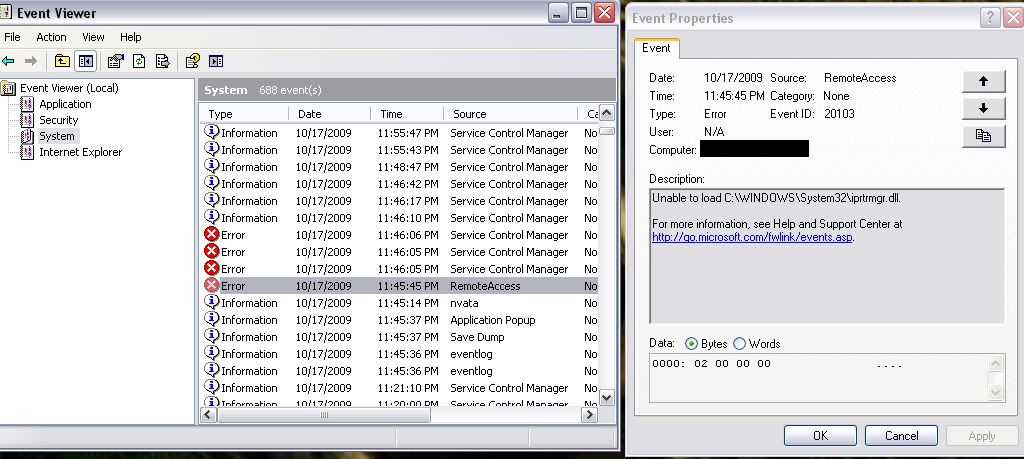Open the Action menu

pos(51,37)
